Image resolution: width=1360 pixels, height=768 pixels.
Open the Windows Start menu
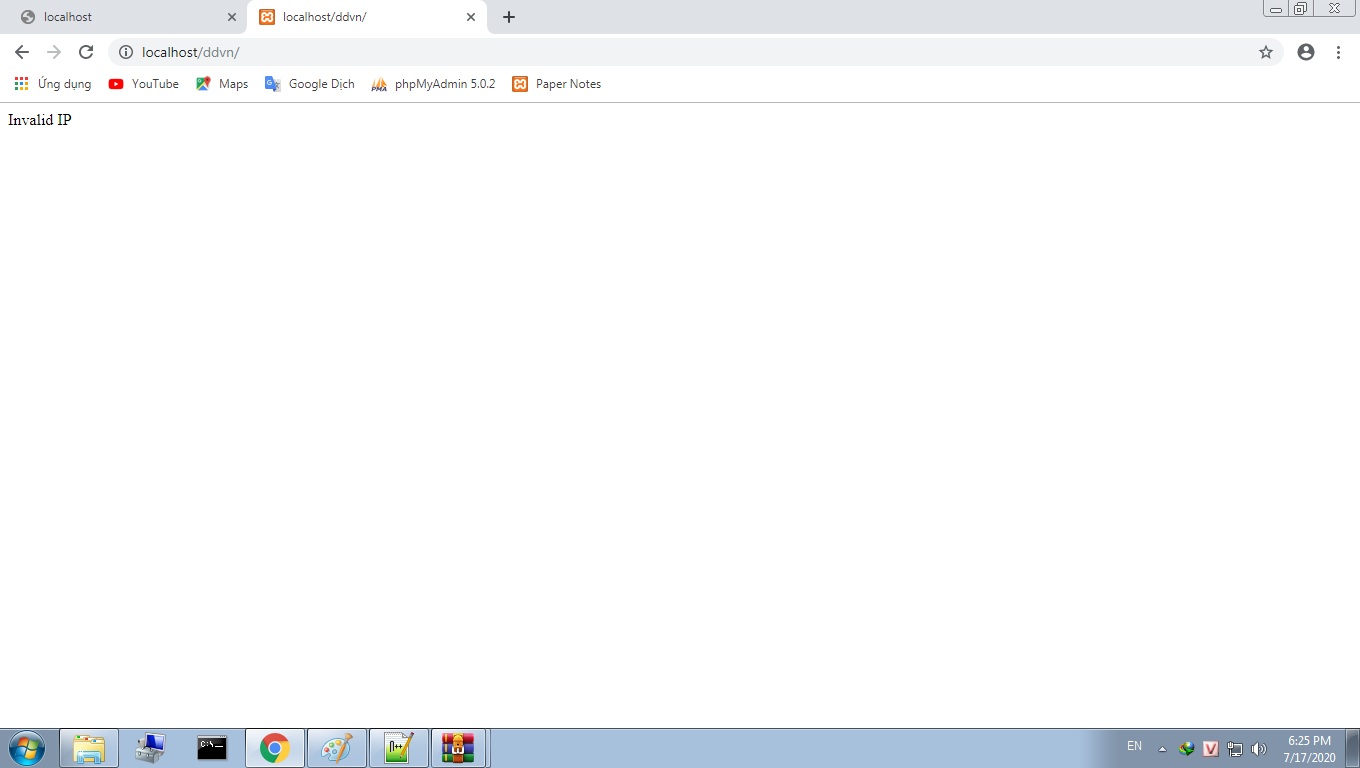pyautogui.click(x=26, y=748)
